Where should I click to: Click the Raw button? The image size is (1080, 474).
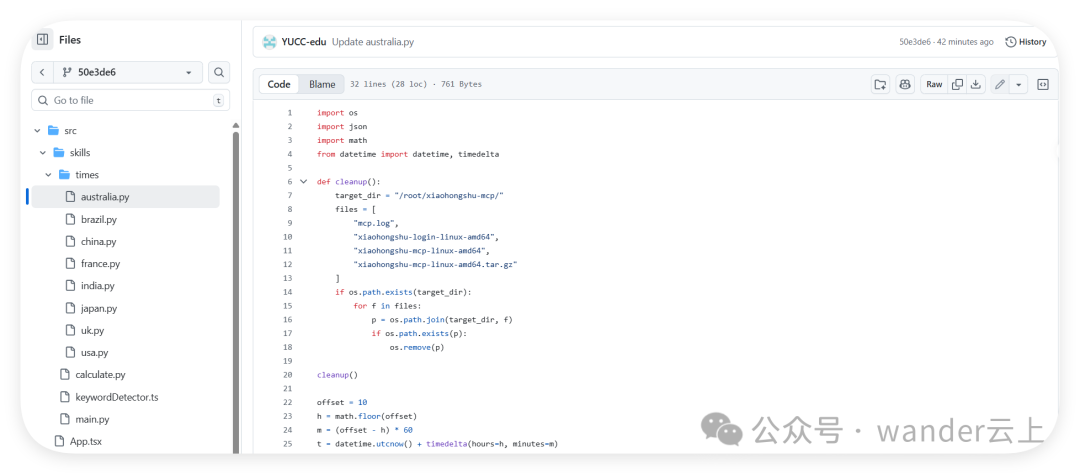[934, 85]
